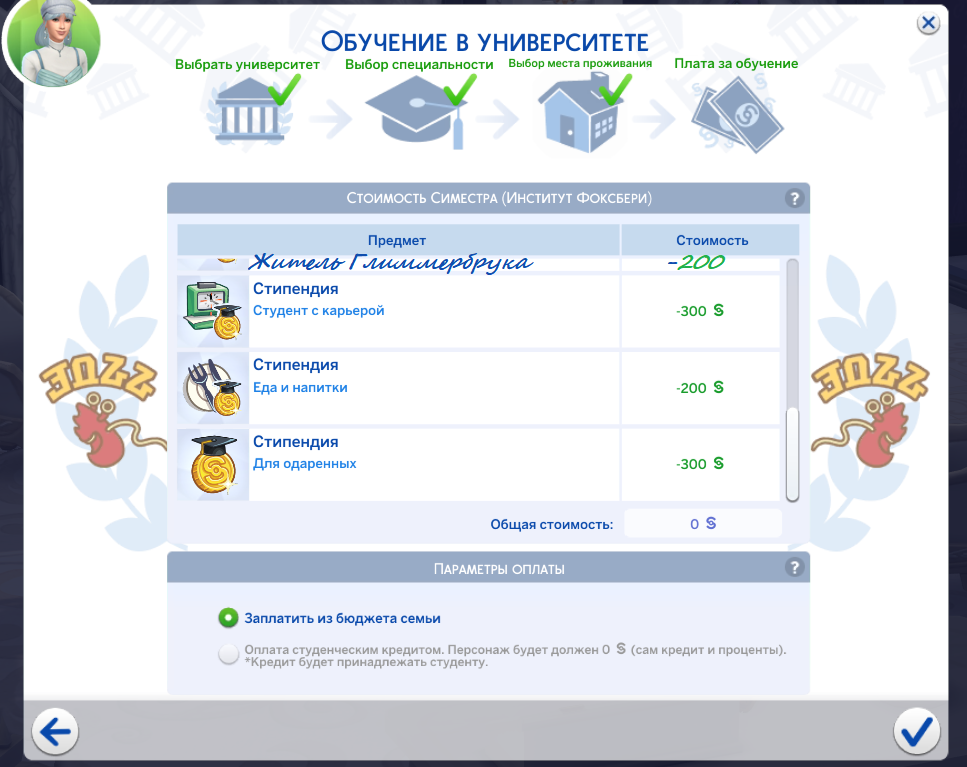
Task: Click the -300 cost for 'Для одаренных'
Action: click(x=699, y=464)
